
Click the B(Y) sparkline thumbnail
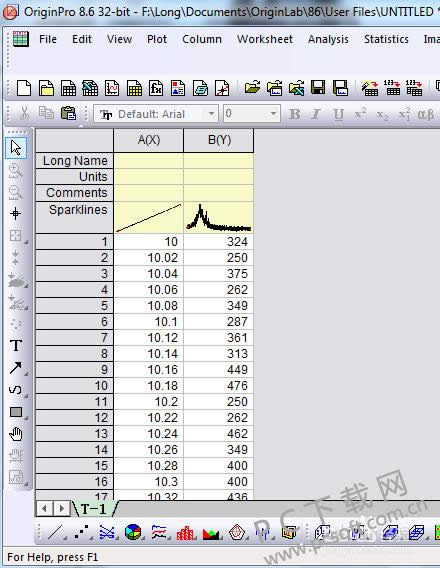(219, 217)
